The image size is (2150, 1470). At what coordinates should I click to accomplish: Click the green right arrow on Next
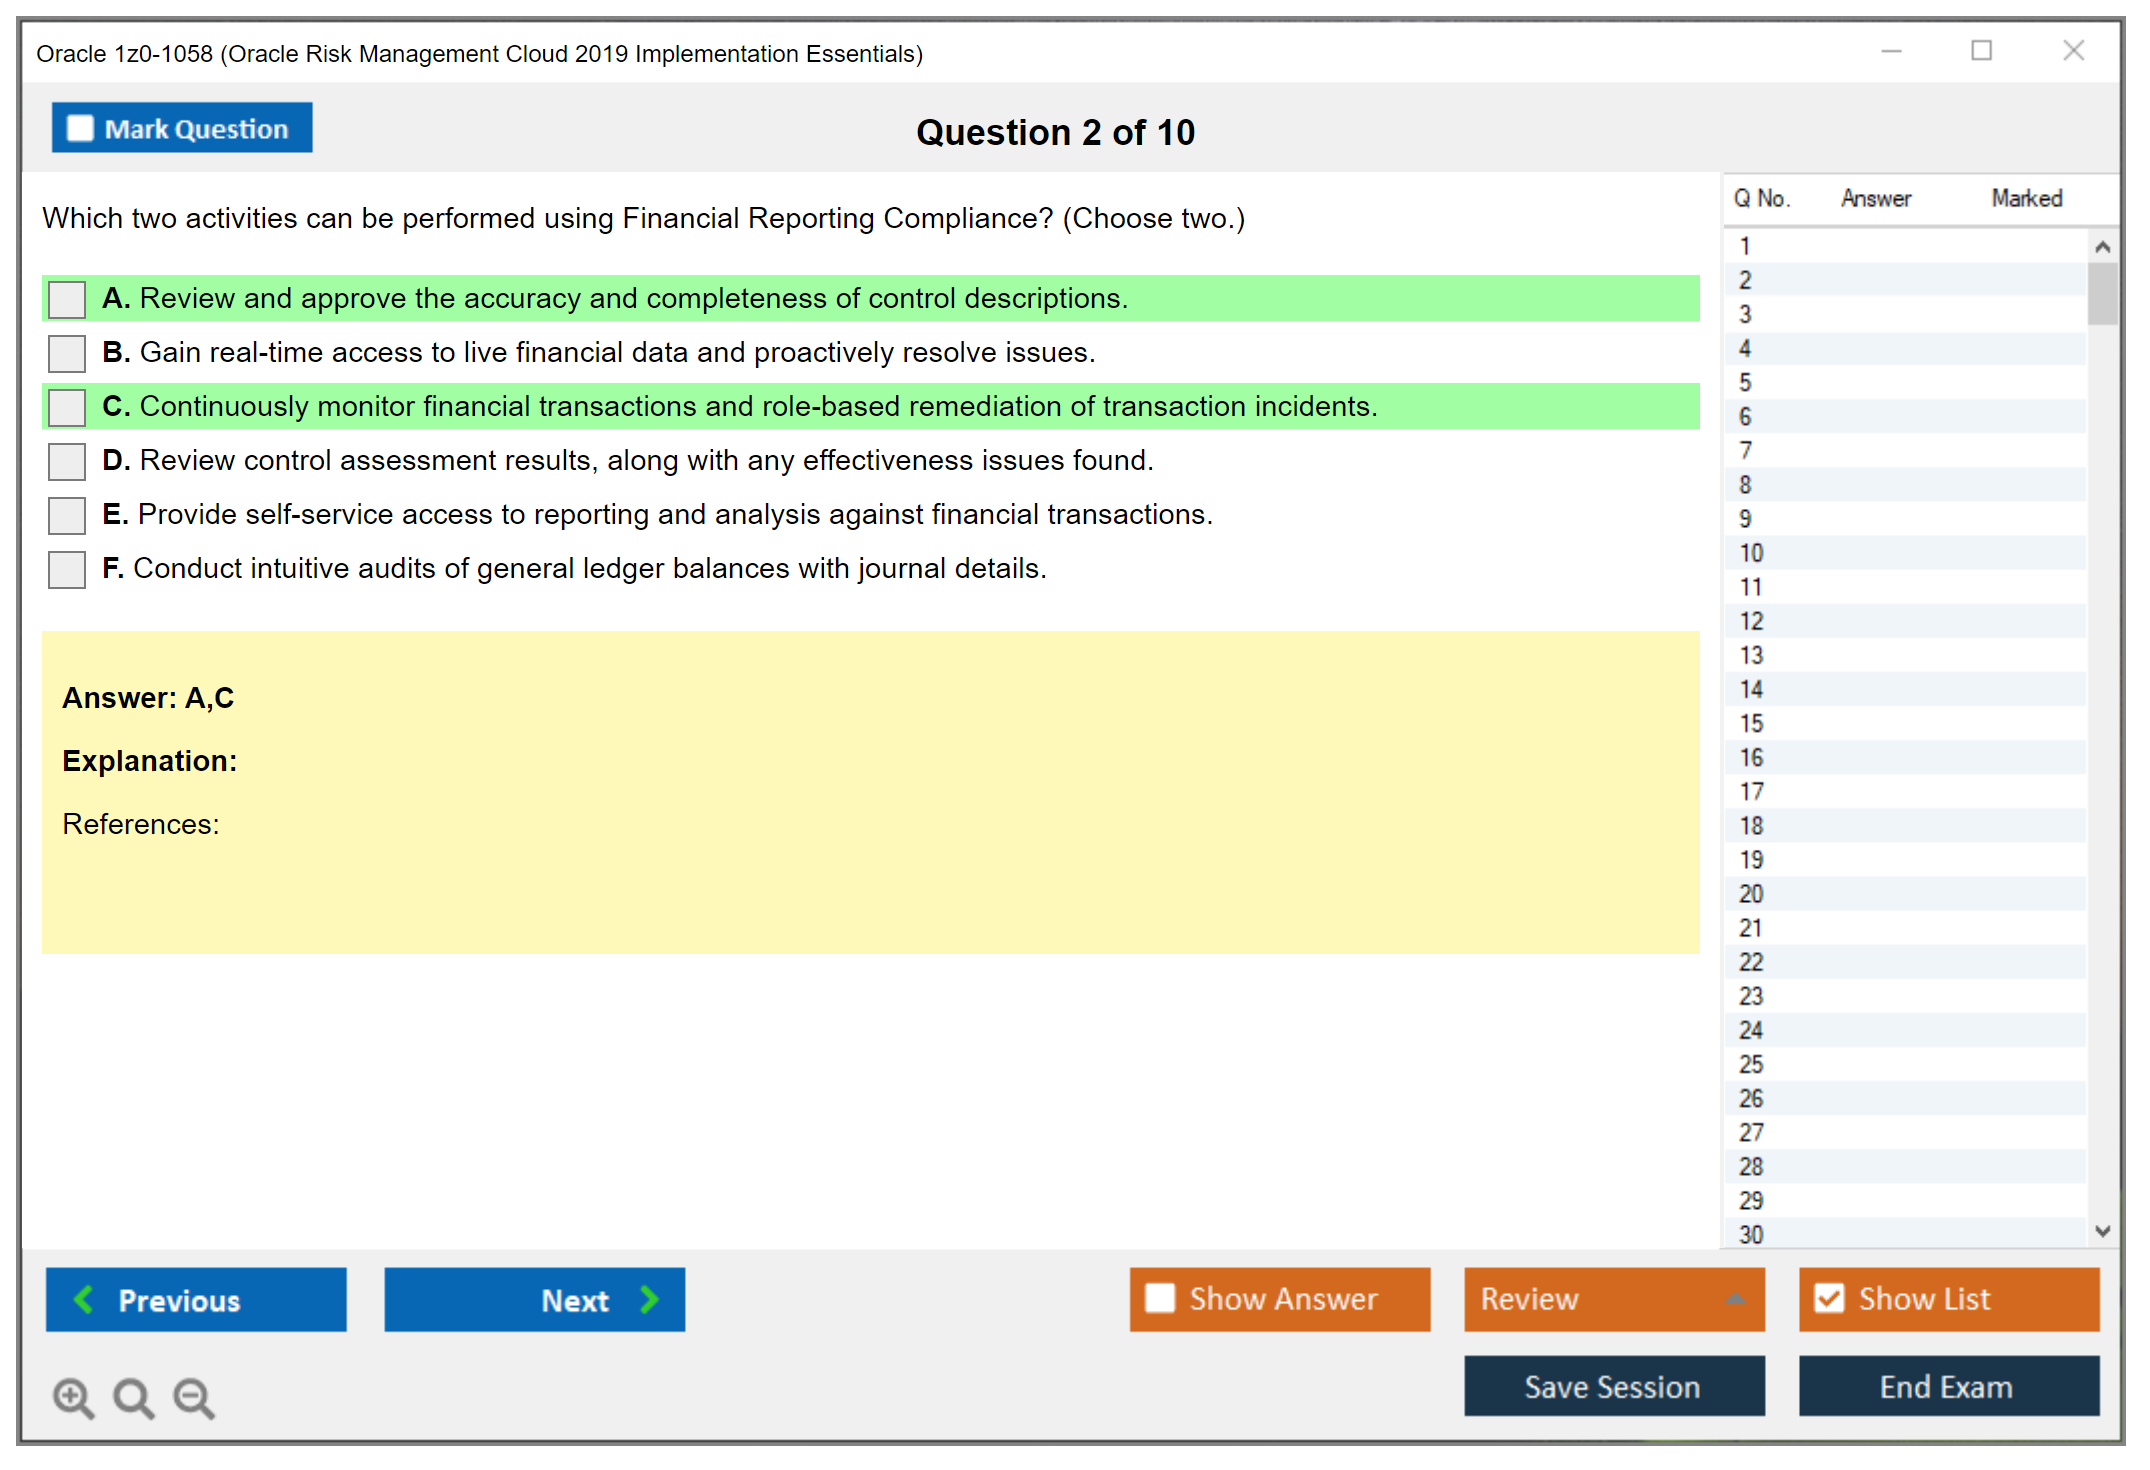[649, 1299]
